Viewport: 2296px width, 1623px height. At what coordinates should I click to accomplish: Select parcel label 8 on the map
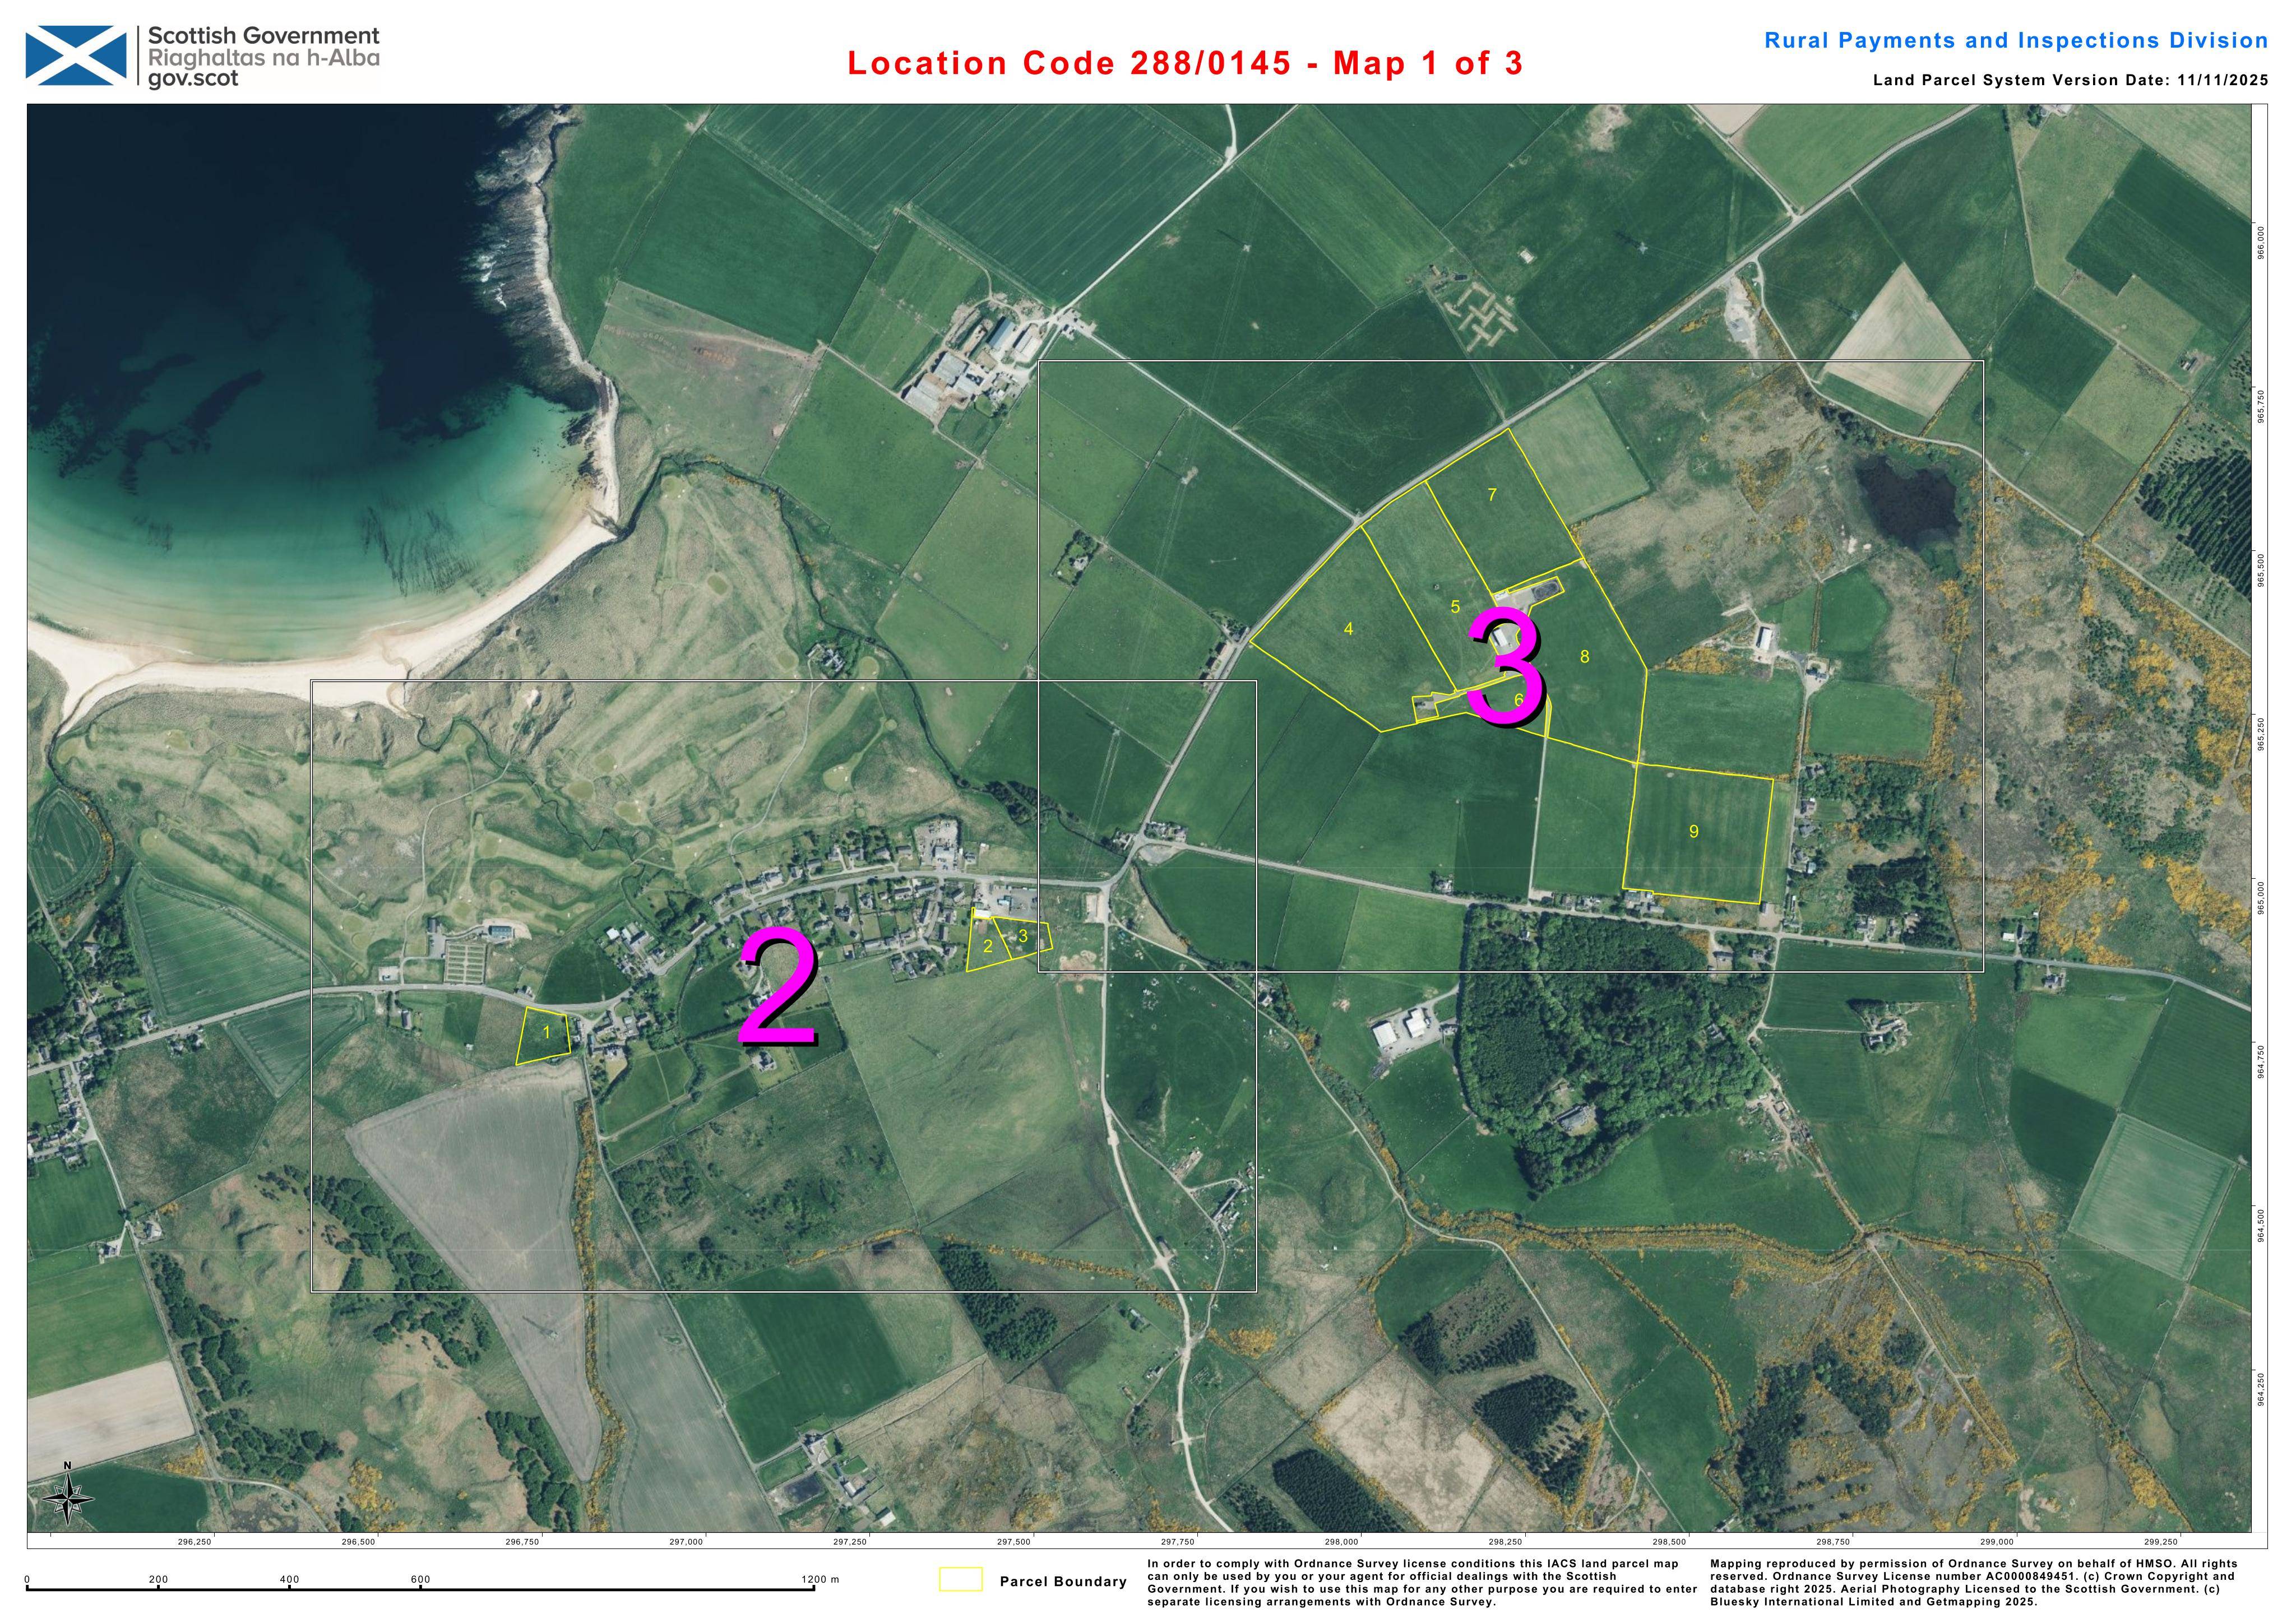coord(1584,657)
